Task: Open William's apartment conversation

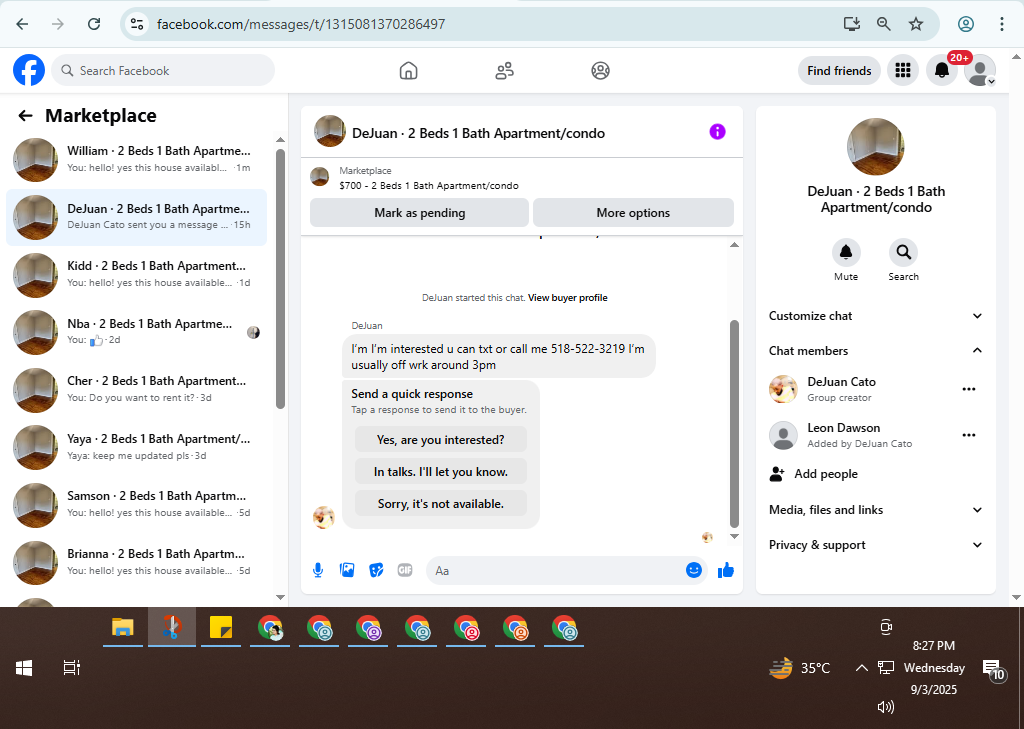Action: (x=136, y=159)
